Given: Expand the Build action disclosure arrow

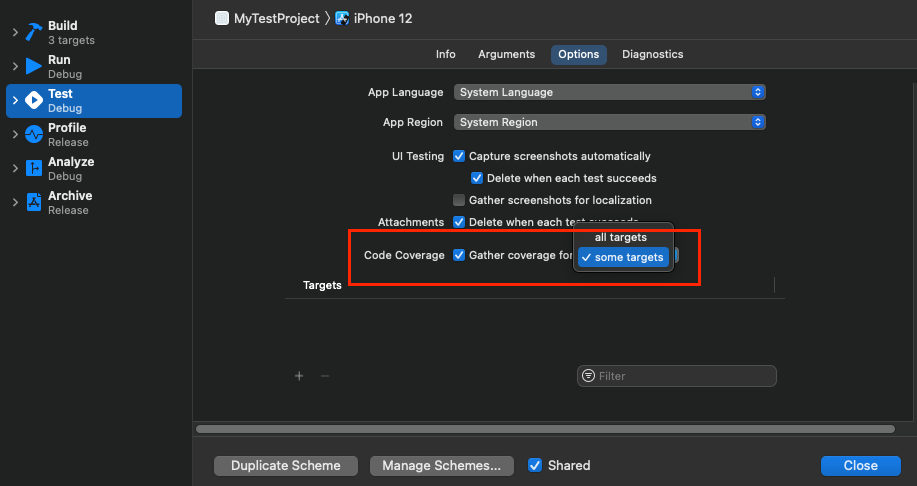Looking at the screenshot, I should coord(15,32).
